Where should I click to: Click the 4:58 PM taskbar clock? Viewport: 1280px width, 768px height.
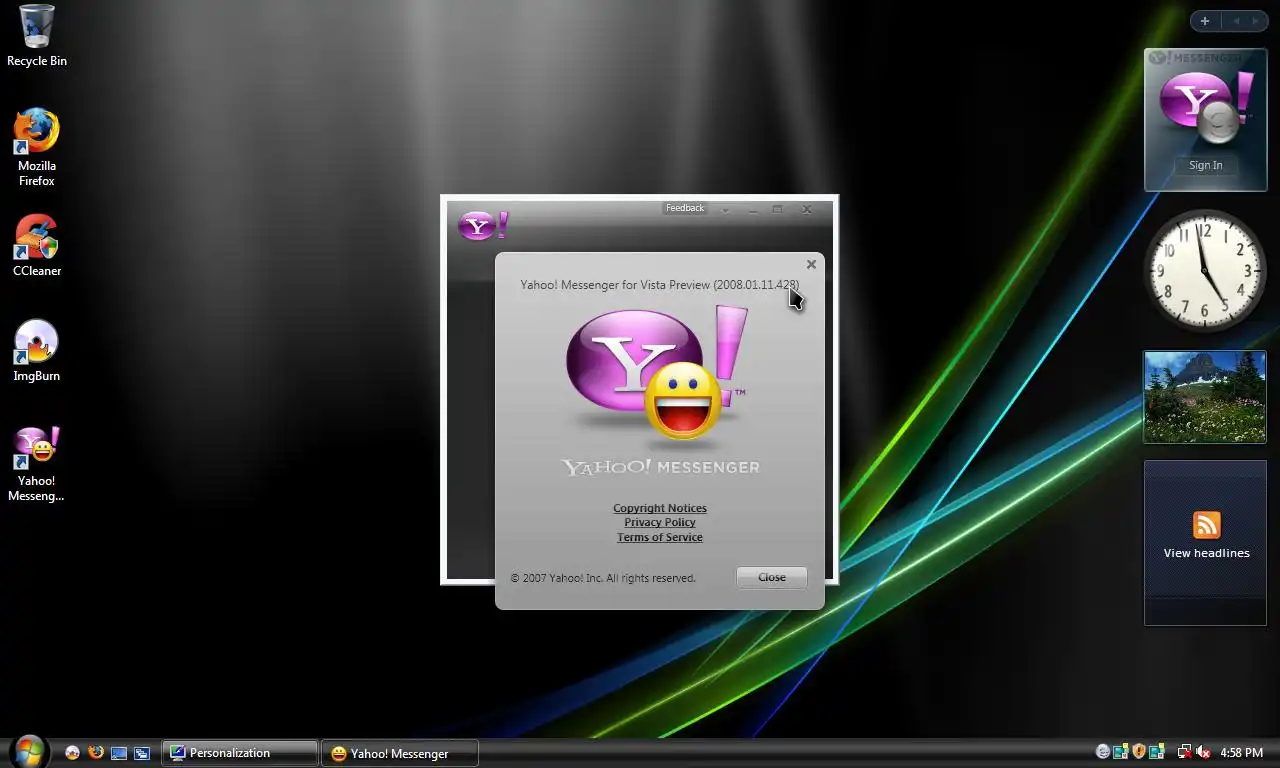tap(1241, 753)
